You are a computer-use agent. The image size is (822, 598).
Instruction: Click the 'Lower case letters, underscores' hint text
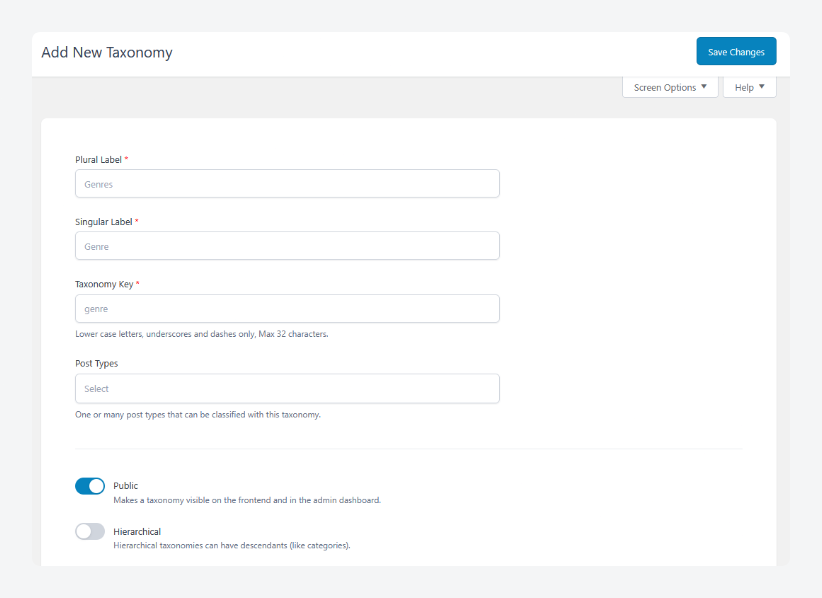click(x=202, y=334)
